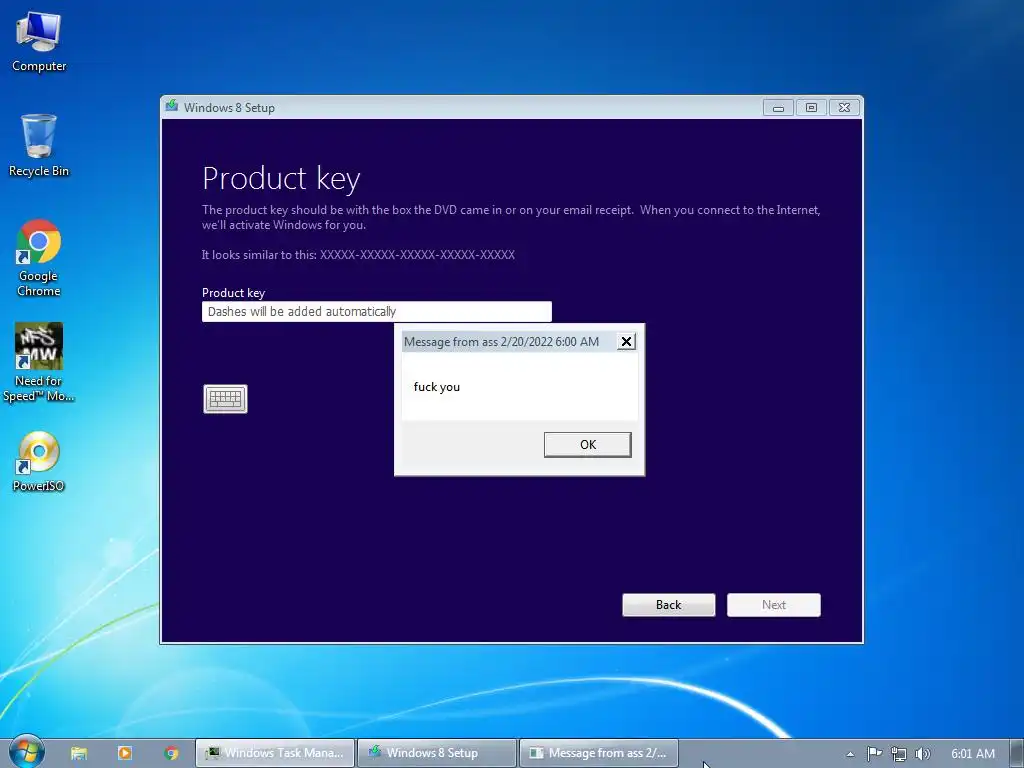Launch Chrome from the taskbar pin

point(171,753)
